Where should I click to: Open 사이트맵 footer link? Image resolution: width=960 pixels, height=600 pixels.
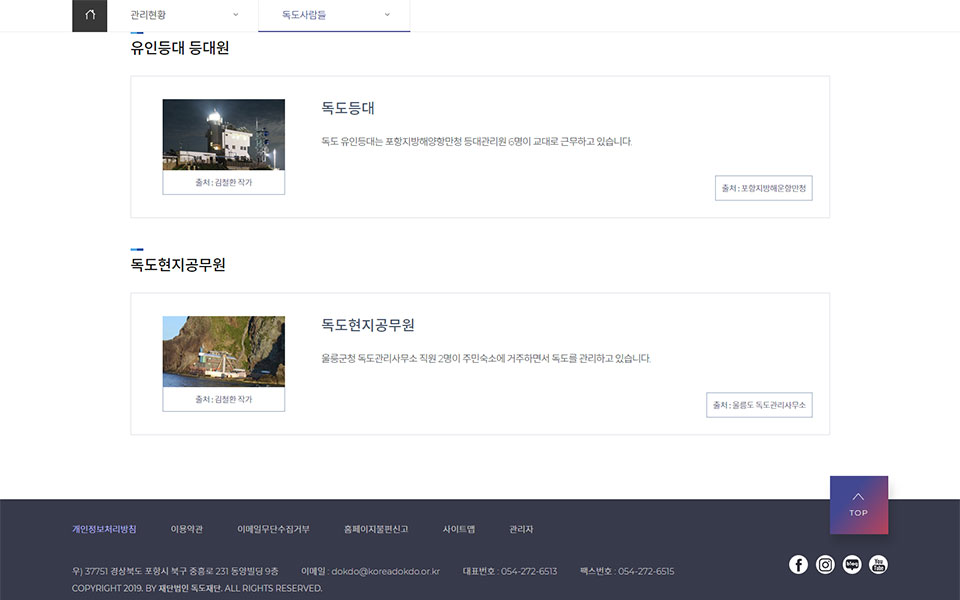(x=459, y=529)
